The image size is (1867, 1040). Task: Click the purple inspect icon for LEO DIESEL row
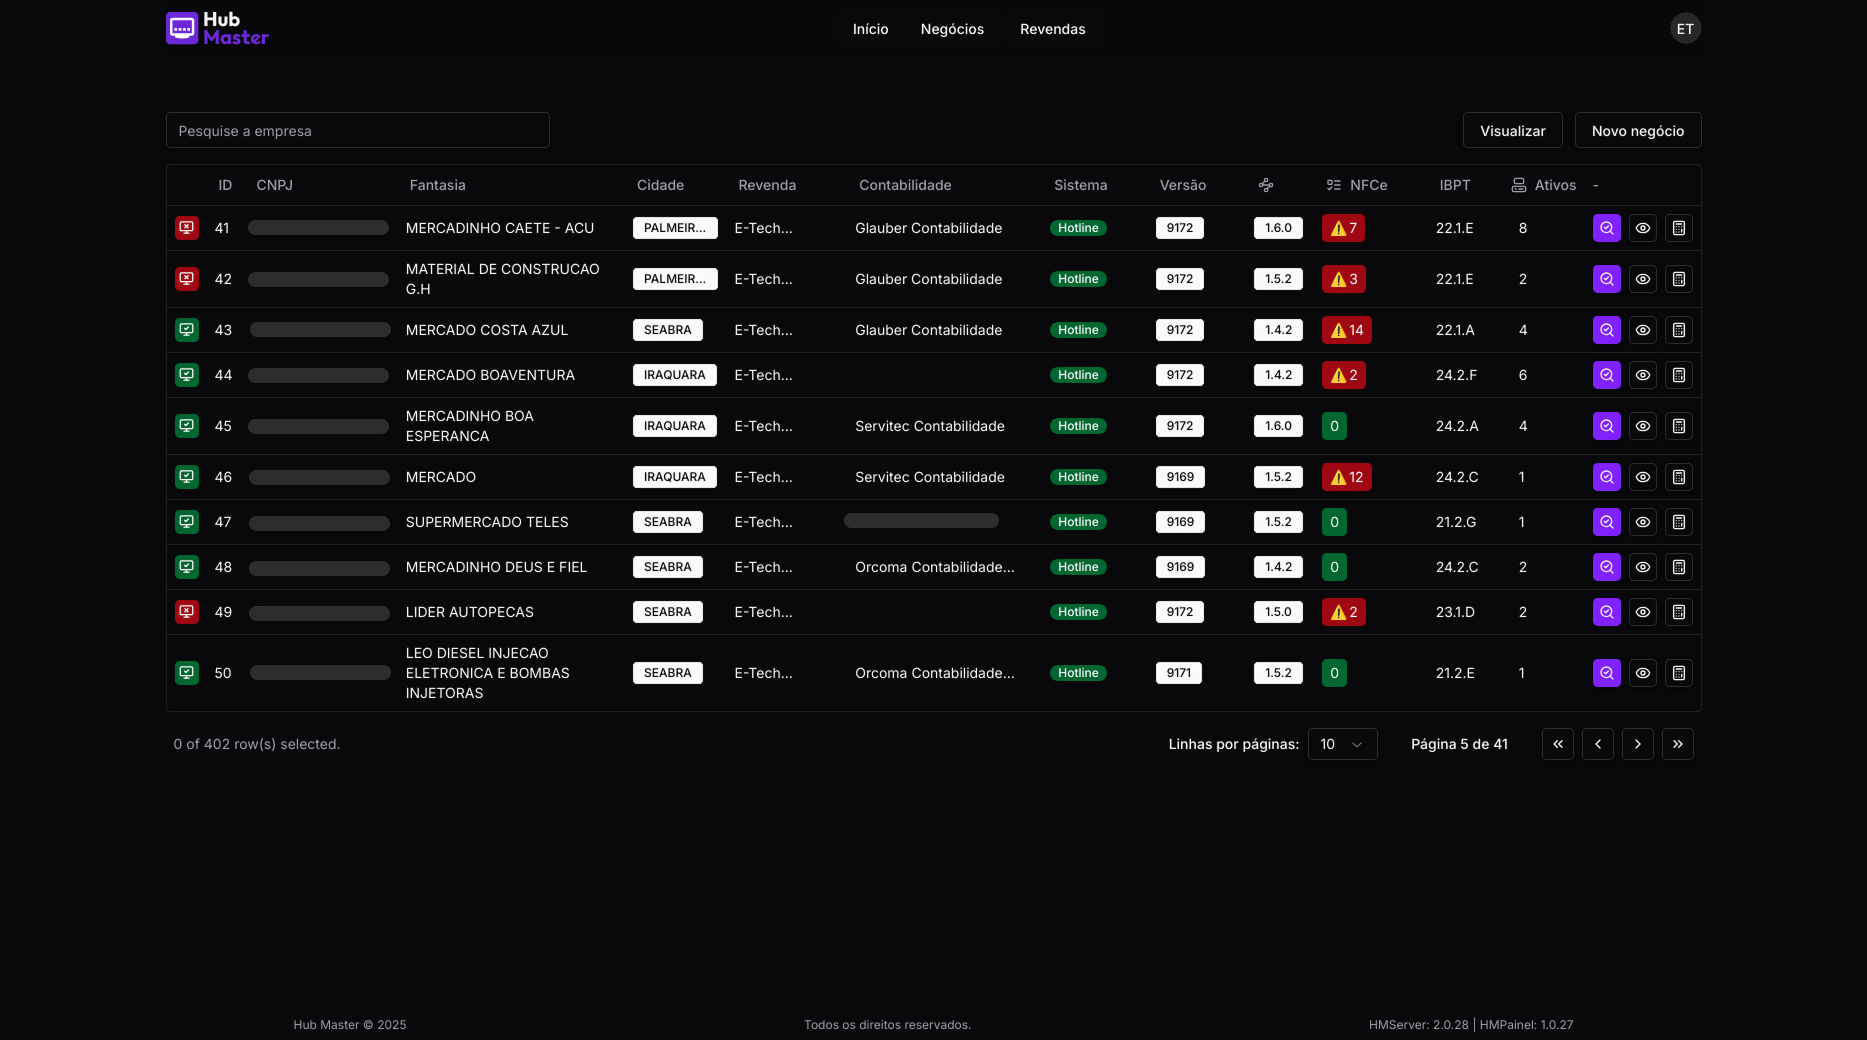(x=1606, y=673)
